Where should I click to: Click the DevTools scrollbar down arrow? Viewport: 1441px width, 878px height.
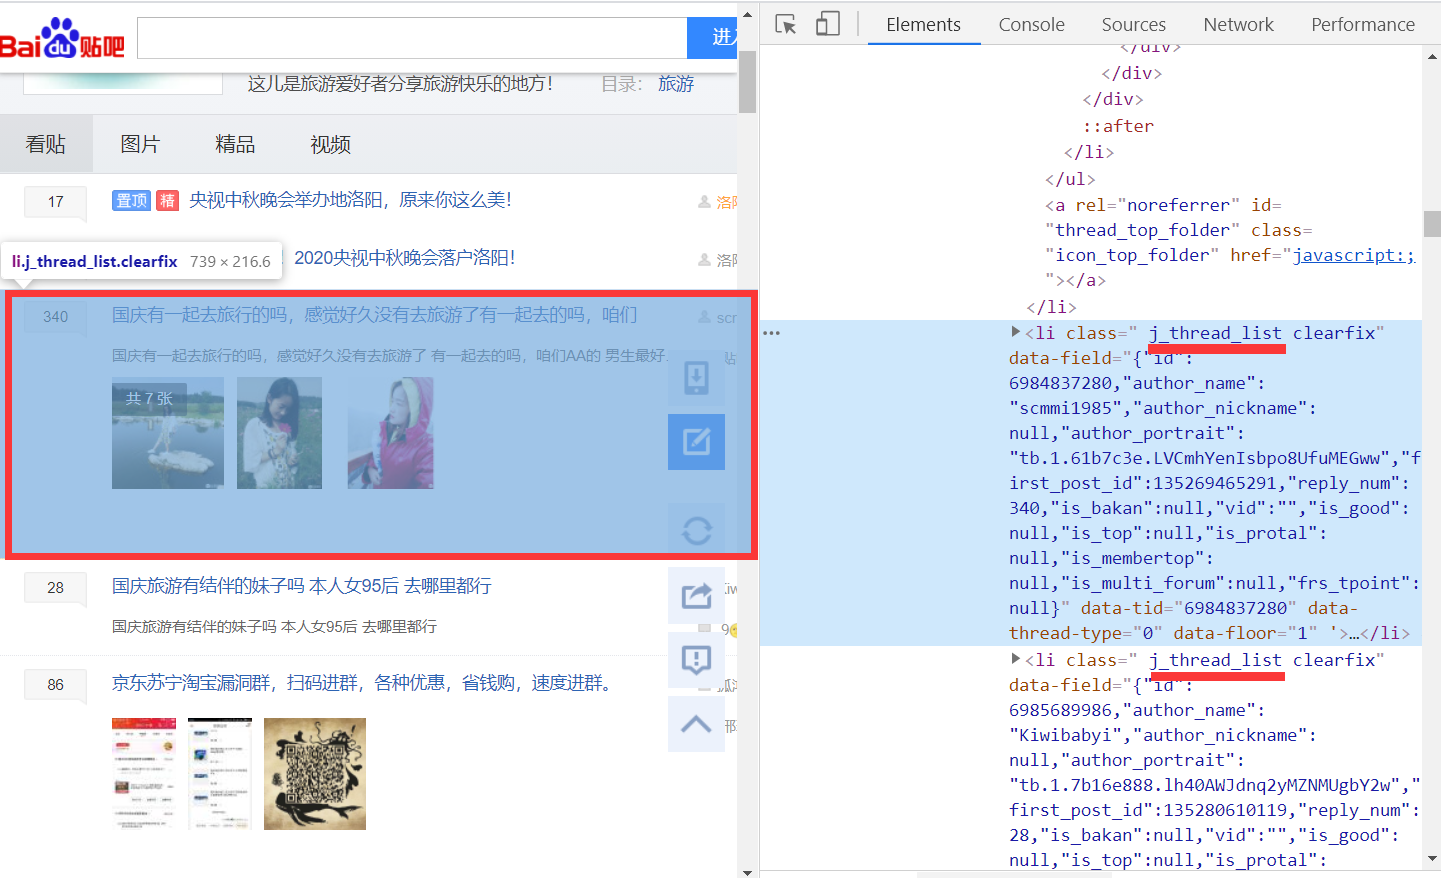pyautogui.click(x=1432, y=858)
